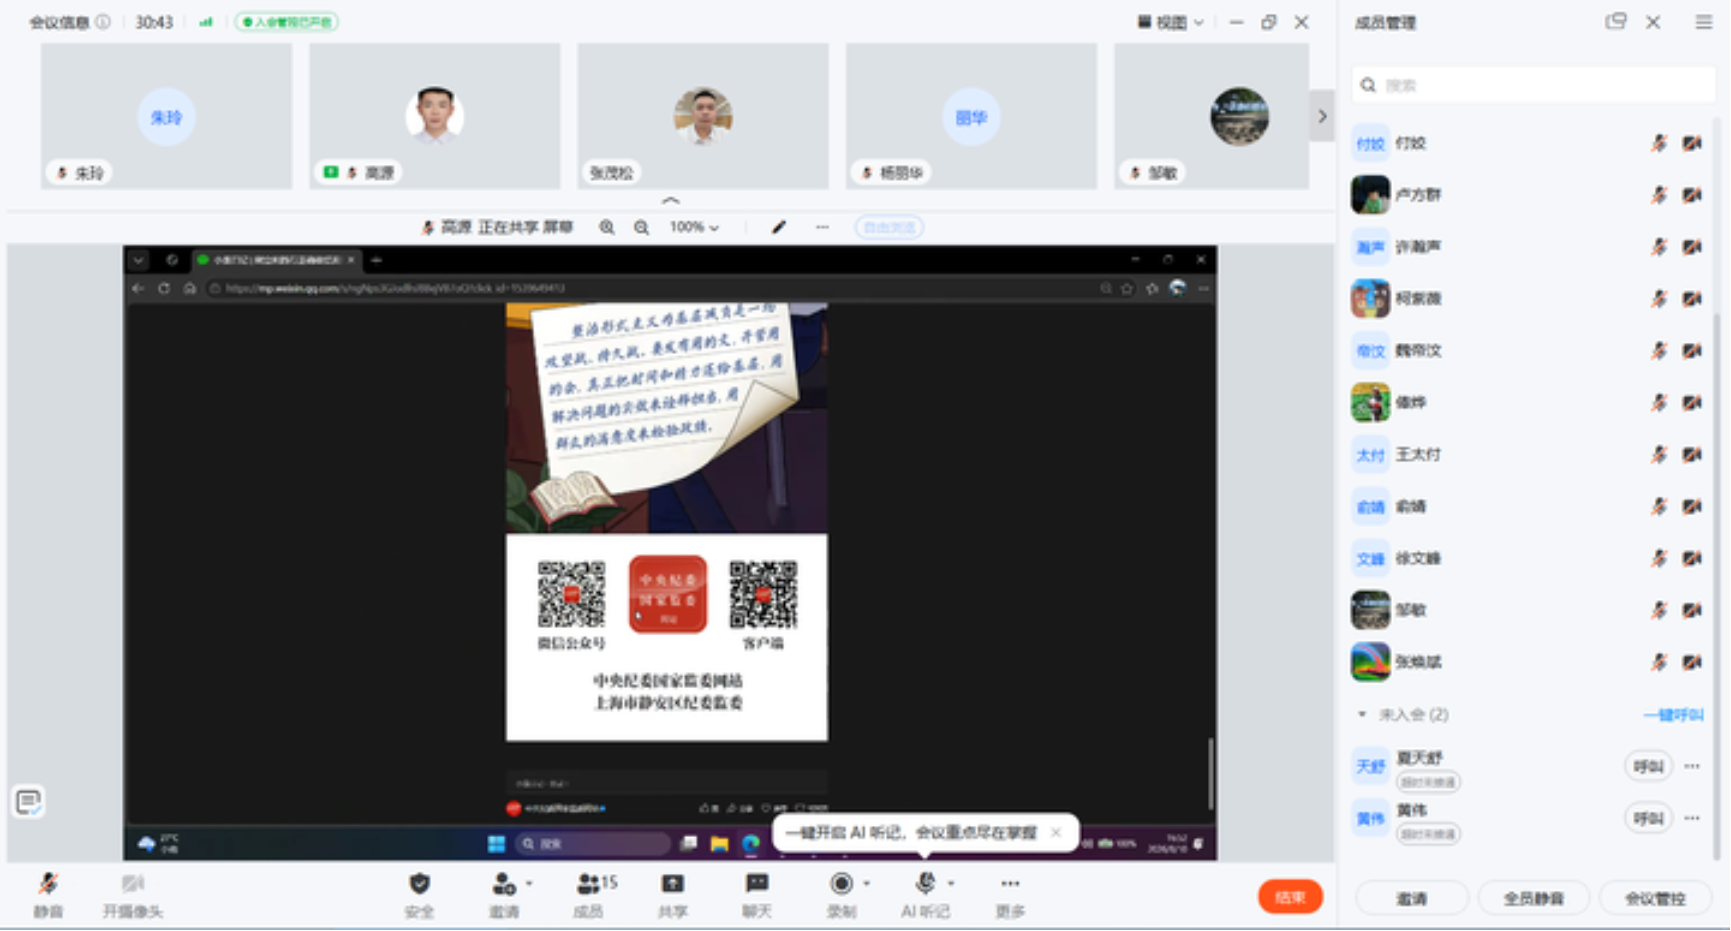Close the 成员管理 member panel
Image resolution: width=1731 pixels, height=931 pixels.
click(x=1653, y=22)
